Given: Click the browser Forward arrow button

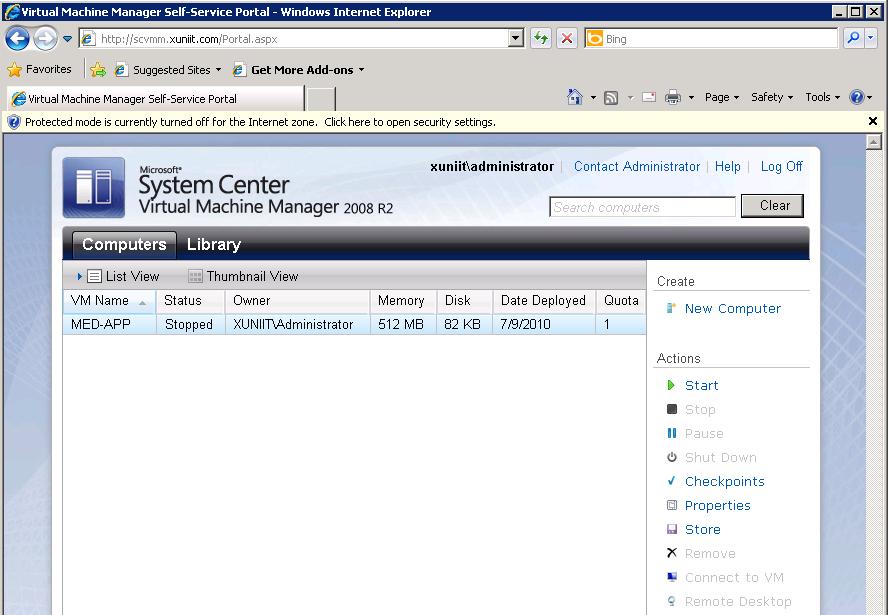Looking at the screenshot, I should click(45, 39).
